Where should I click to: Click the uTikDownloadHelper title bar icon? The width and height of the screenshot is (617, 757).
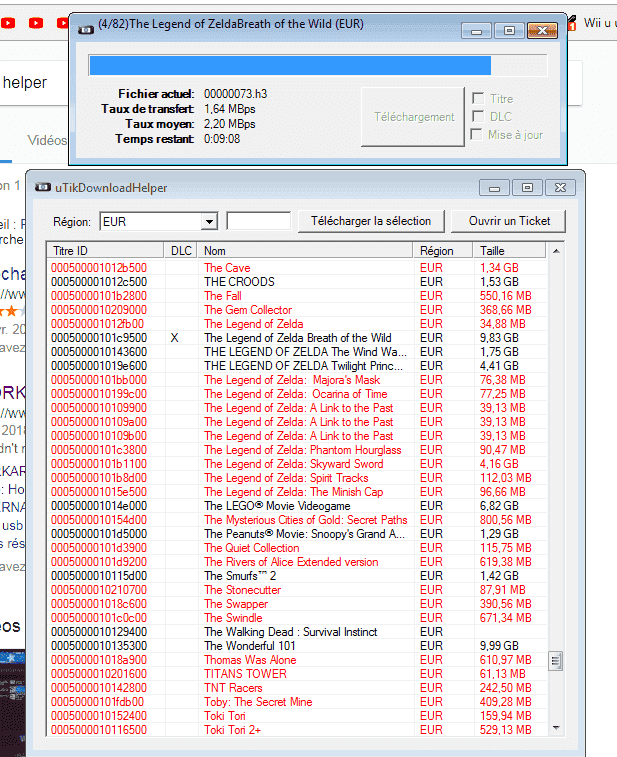43,187
